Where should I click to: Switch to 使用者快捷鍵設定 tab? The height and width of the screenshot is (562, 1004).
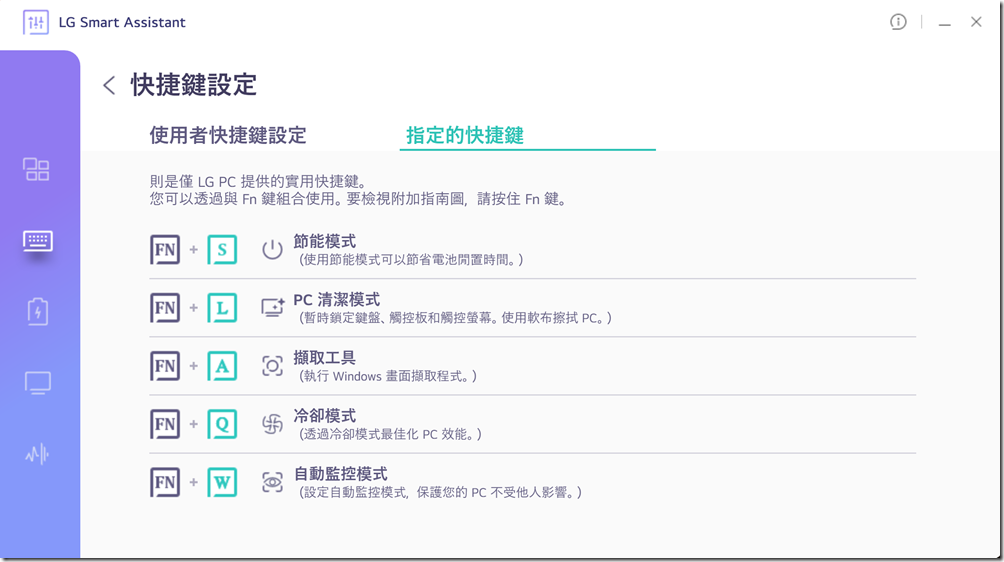(x=228, y=135)
